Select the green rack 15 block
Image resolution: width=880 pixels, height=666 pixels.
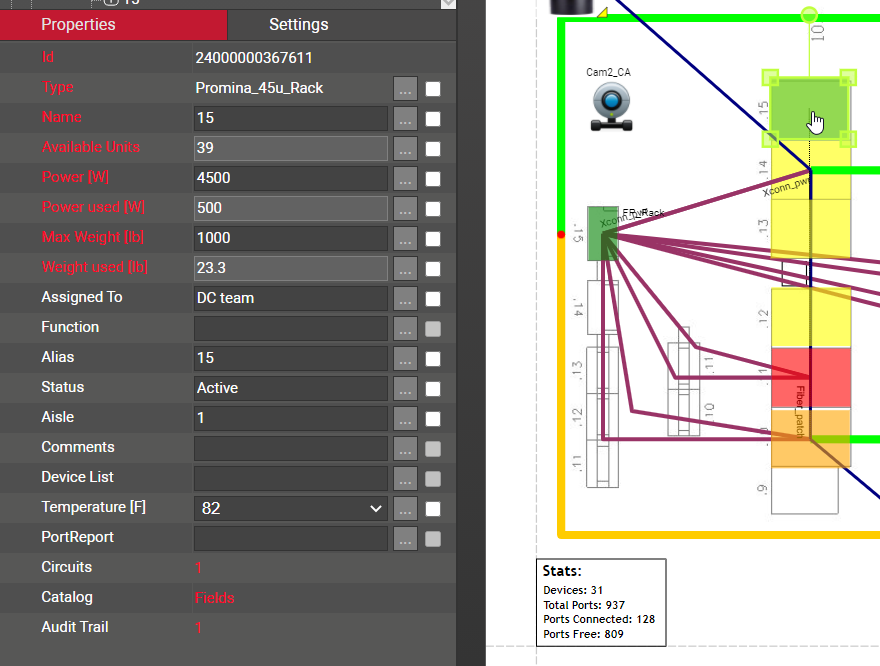click(809, 108)
